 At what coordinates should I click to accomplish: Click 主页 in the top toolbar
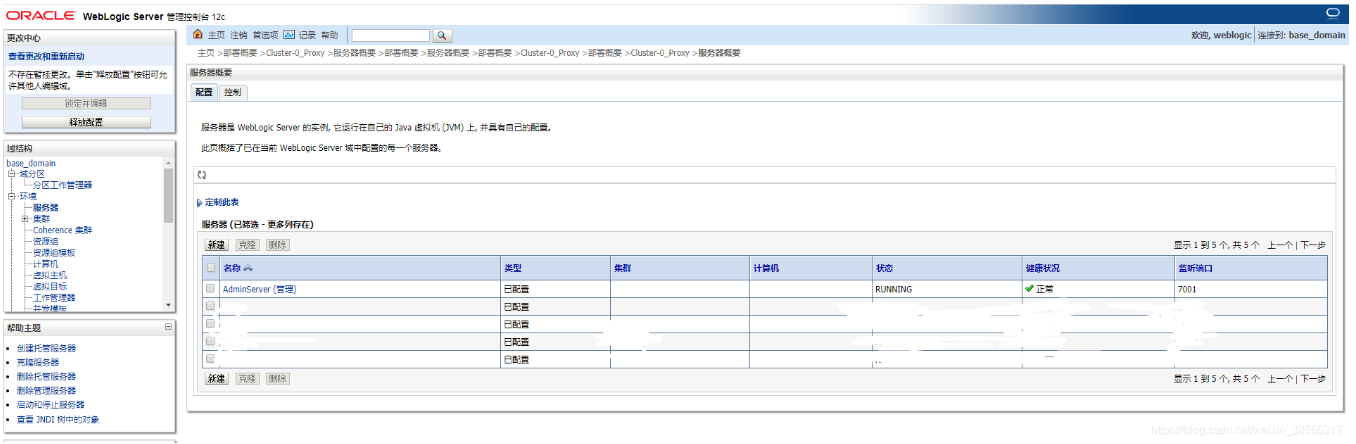click(x=216, y=35)
